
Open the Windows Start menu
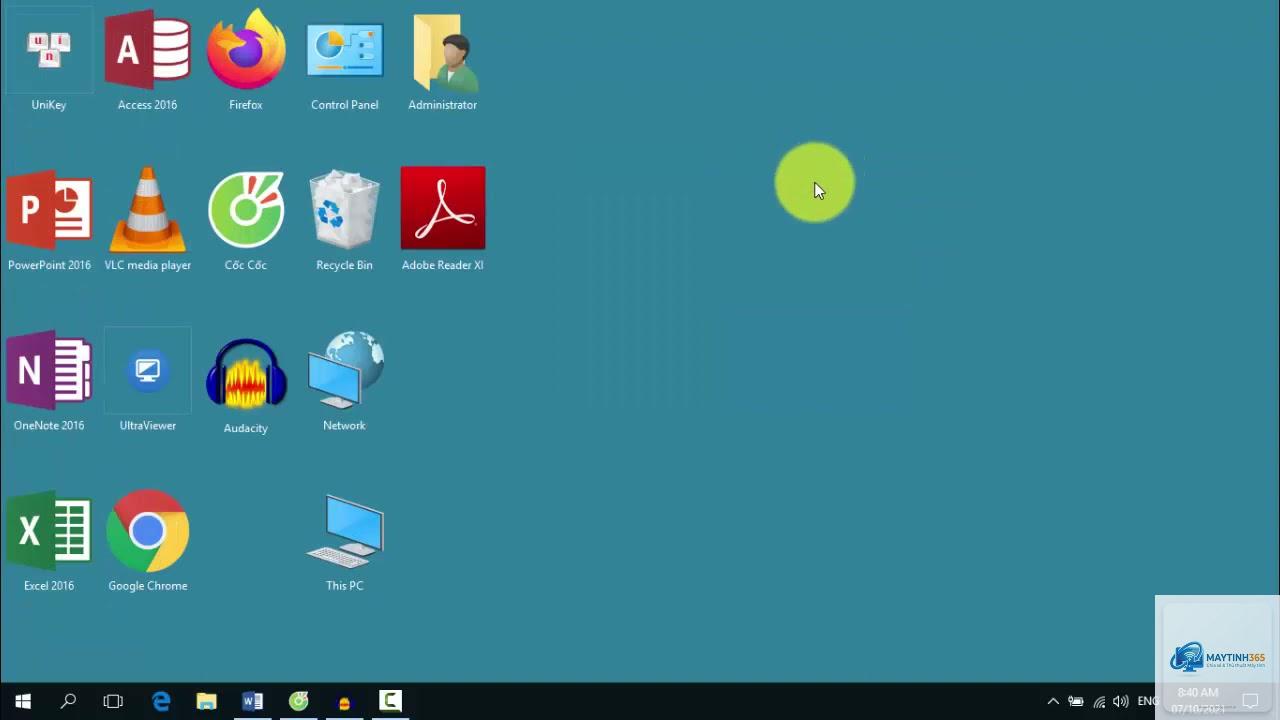23,701
